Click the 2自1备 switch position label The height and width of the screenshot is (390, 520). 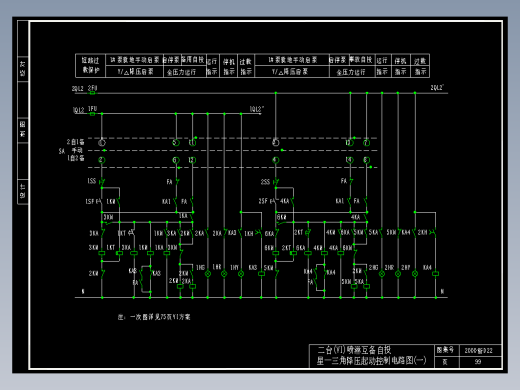coord(75,142)
